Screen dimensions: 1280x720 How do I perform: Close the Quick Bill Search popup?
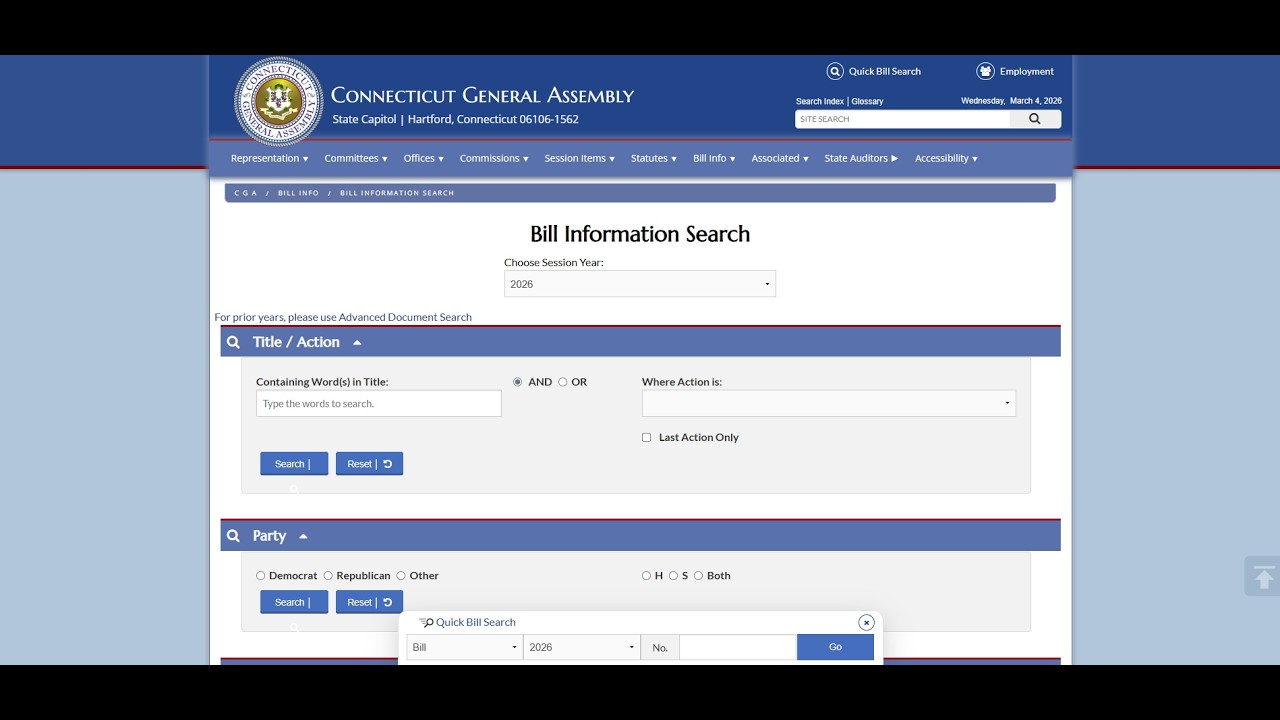[866, 622]
